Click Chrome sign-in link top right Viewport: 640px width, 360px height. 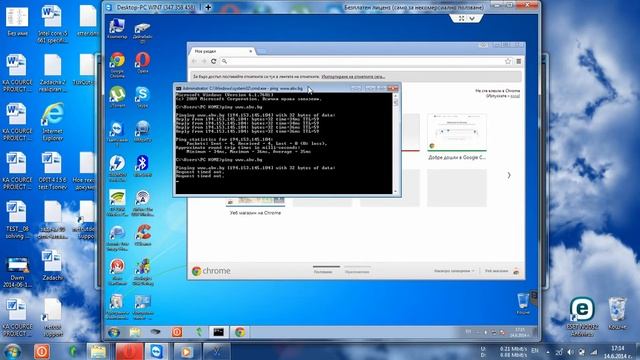click(516, 96)
